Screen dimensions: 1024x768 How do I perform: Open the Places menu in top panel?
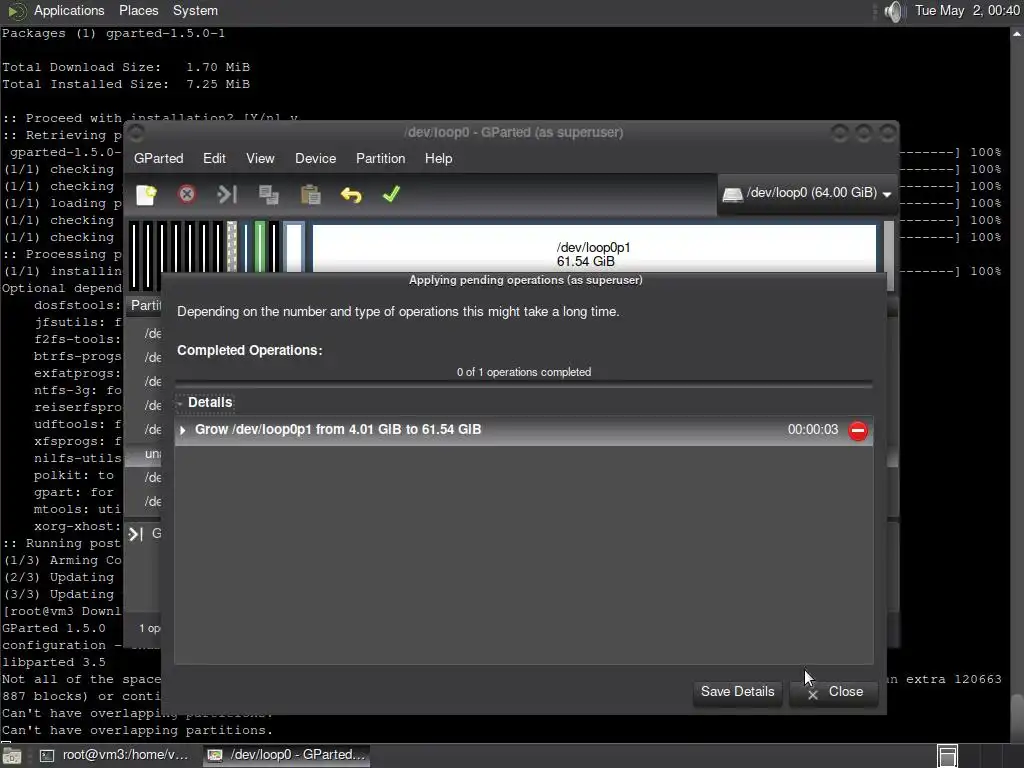pyautogui.click(x=138, y=10)
